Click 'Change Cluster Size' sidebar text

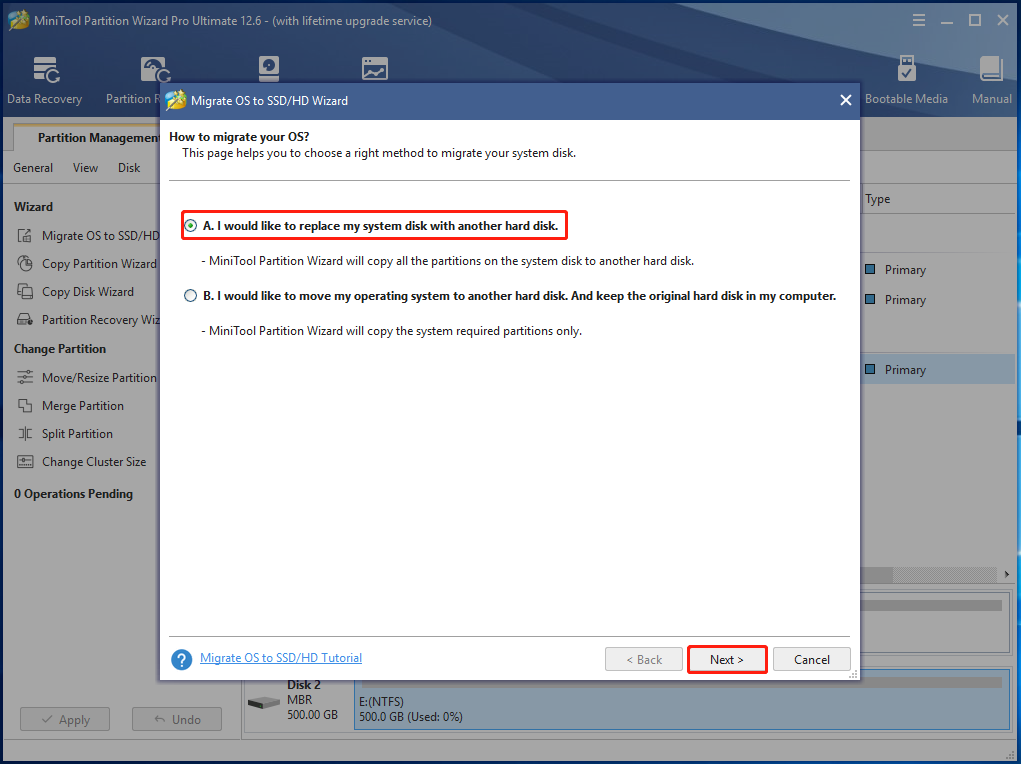point(94,462)
